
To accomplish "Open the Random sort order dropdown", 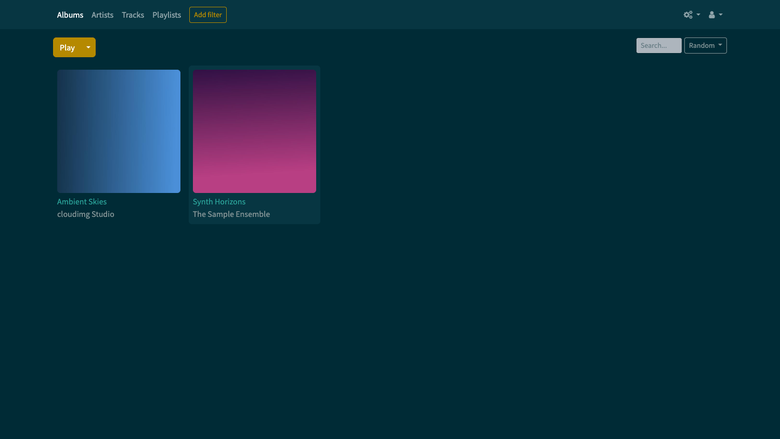I will click(x=705, y=45).
